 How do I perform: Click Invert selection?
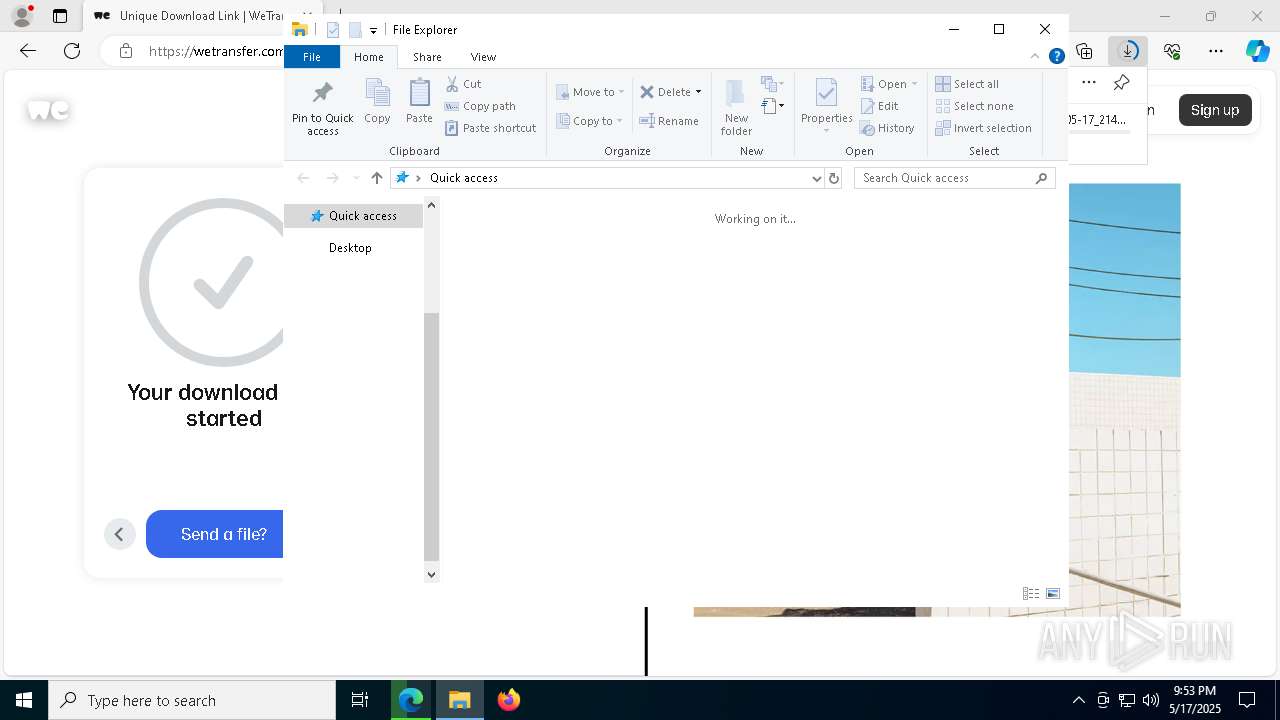point(983,128)
